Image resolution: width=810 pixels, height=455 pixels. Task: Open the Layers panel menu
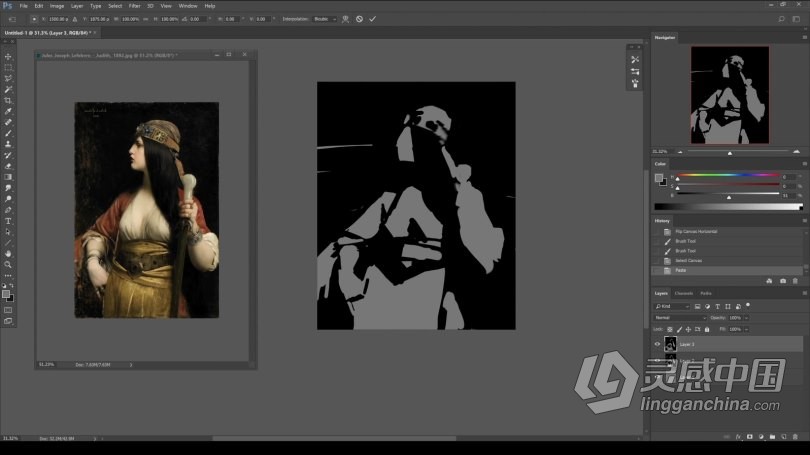pyautogui.click(x=804, y=293)
